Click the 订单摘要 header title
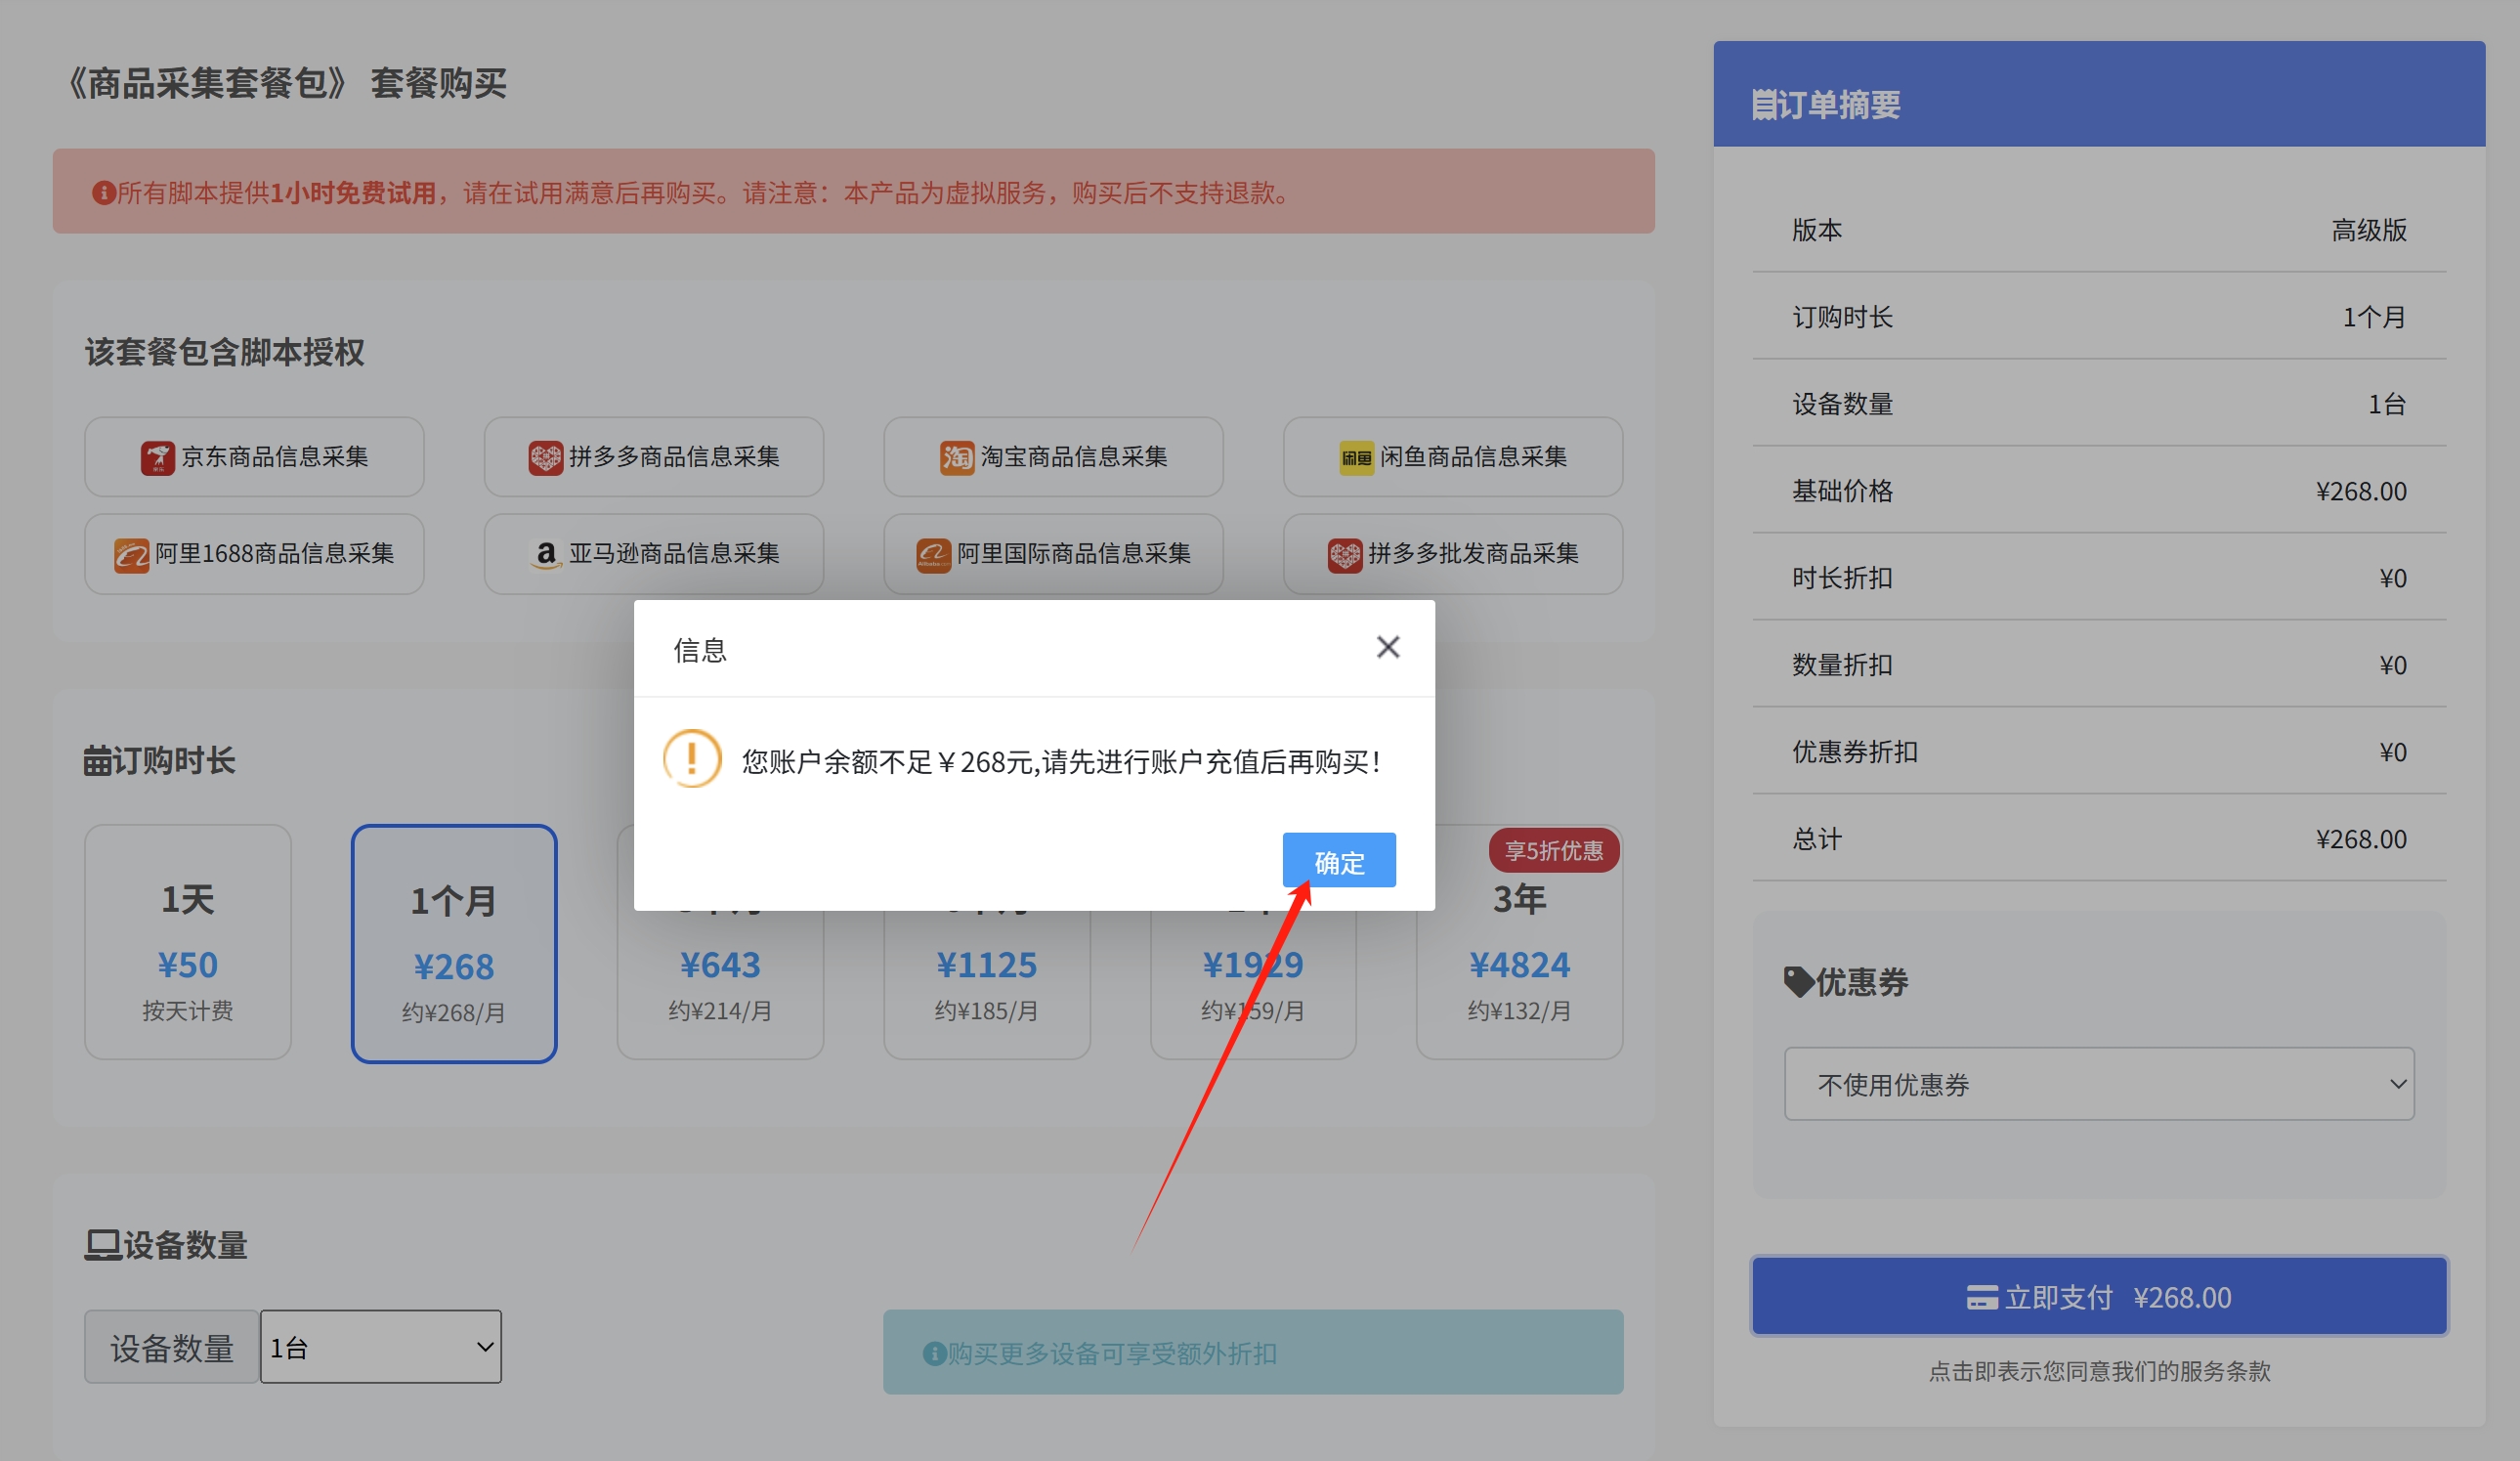This screenshot has width=2520, height=1461. pos(1838,104)
